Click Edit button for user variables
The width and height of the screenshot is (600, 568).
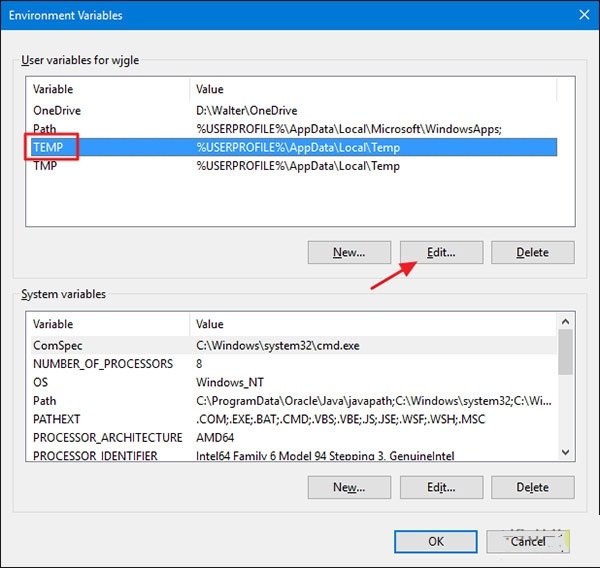[x=441, y=252]
